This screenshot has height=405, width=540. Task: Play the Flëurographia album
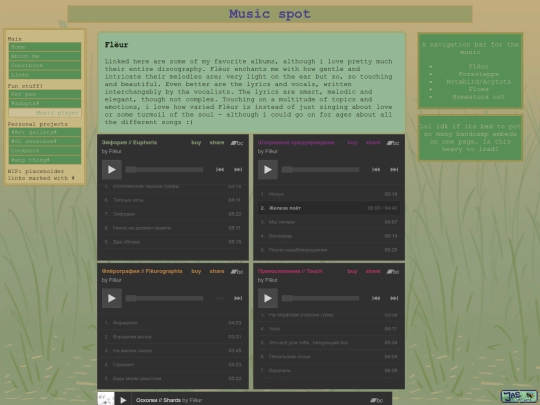coord(112,298)
